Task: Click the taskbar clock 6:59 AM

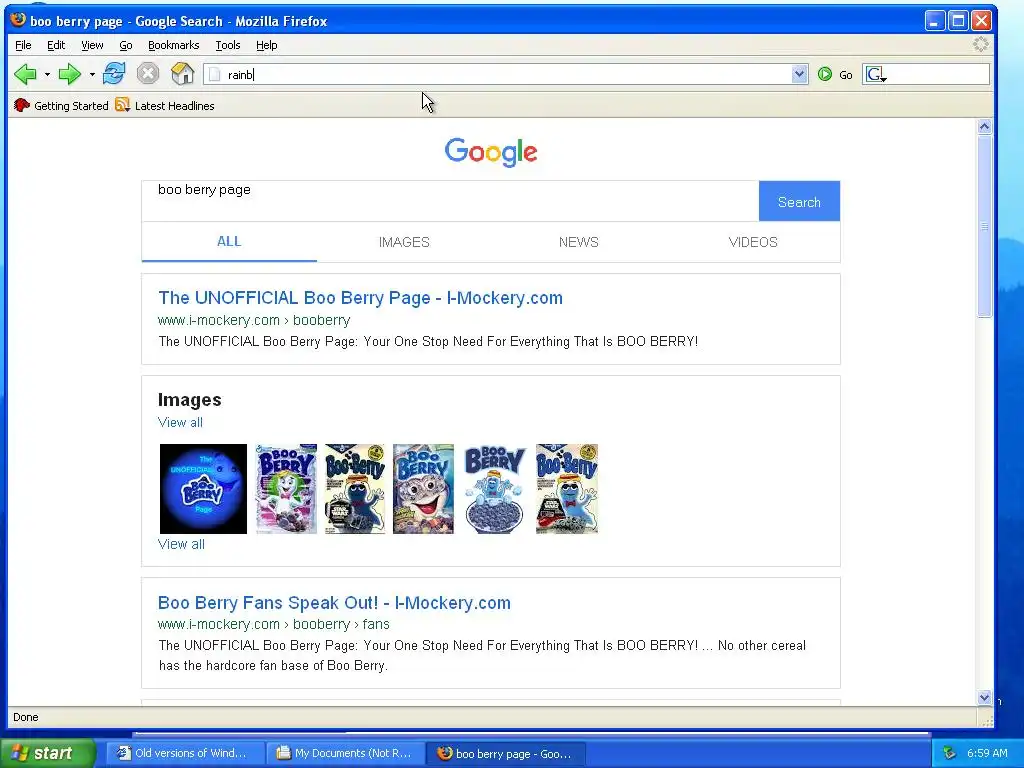Action: click(987, 753)
